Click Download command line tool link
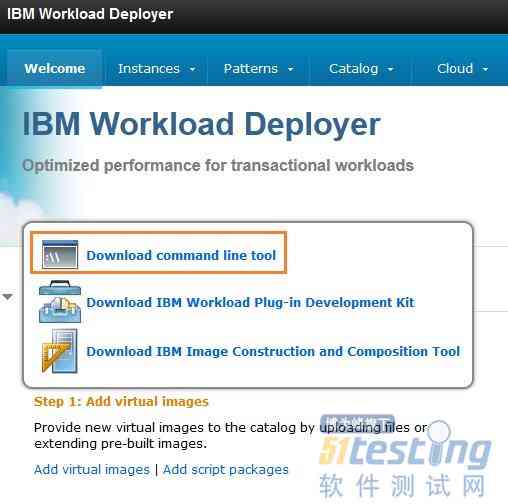Image resolution: width=508 pixels, height=504 pixels. click(x=181, y=255)
